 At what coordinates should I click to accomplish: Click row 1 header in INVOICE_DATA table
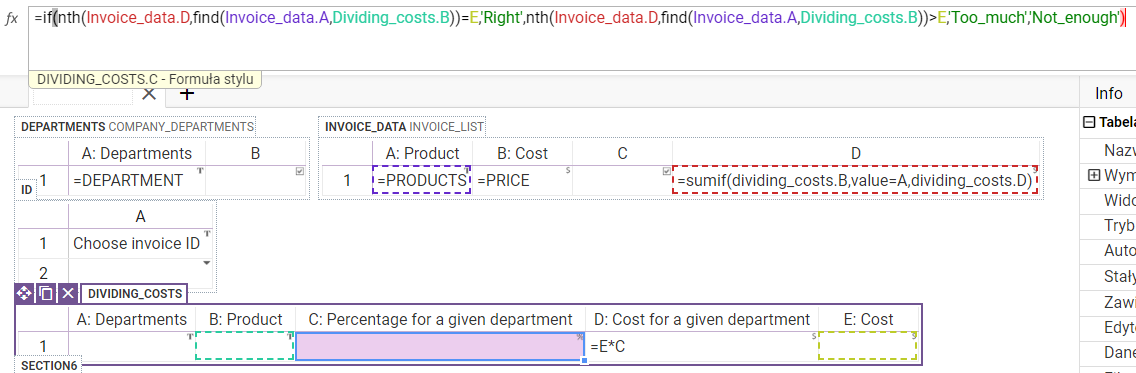coord(346,180)
